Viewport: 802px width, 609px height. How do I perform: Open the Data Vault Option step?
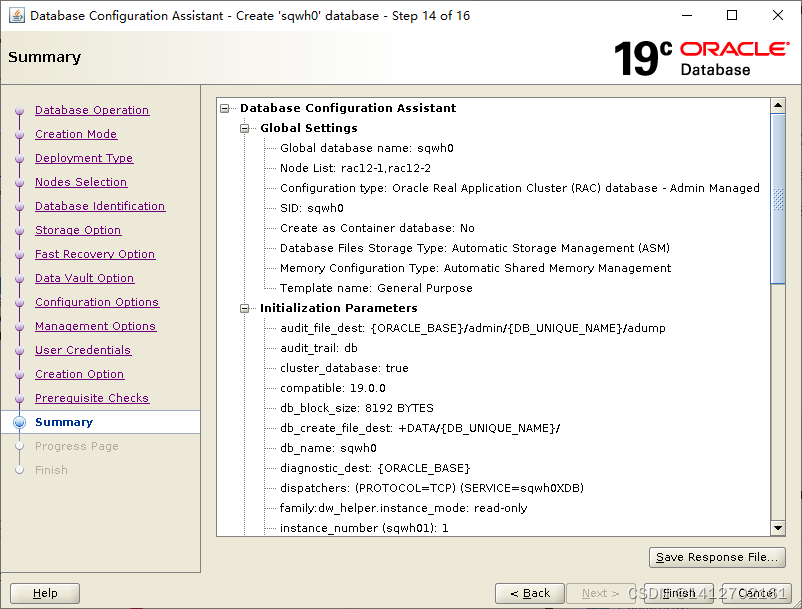pyautogui.click(x=85, y=278)
